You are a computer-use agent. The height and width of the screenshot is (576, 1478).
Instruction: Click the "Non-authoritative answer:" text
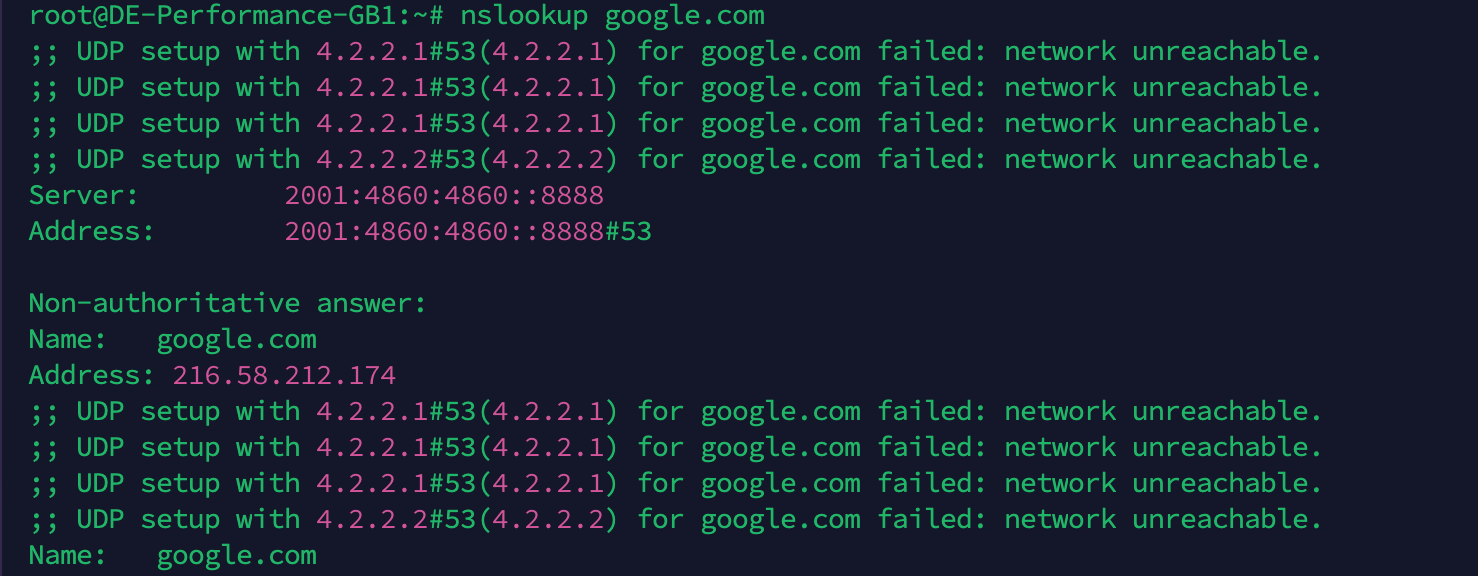[228, 303]
